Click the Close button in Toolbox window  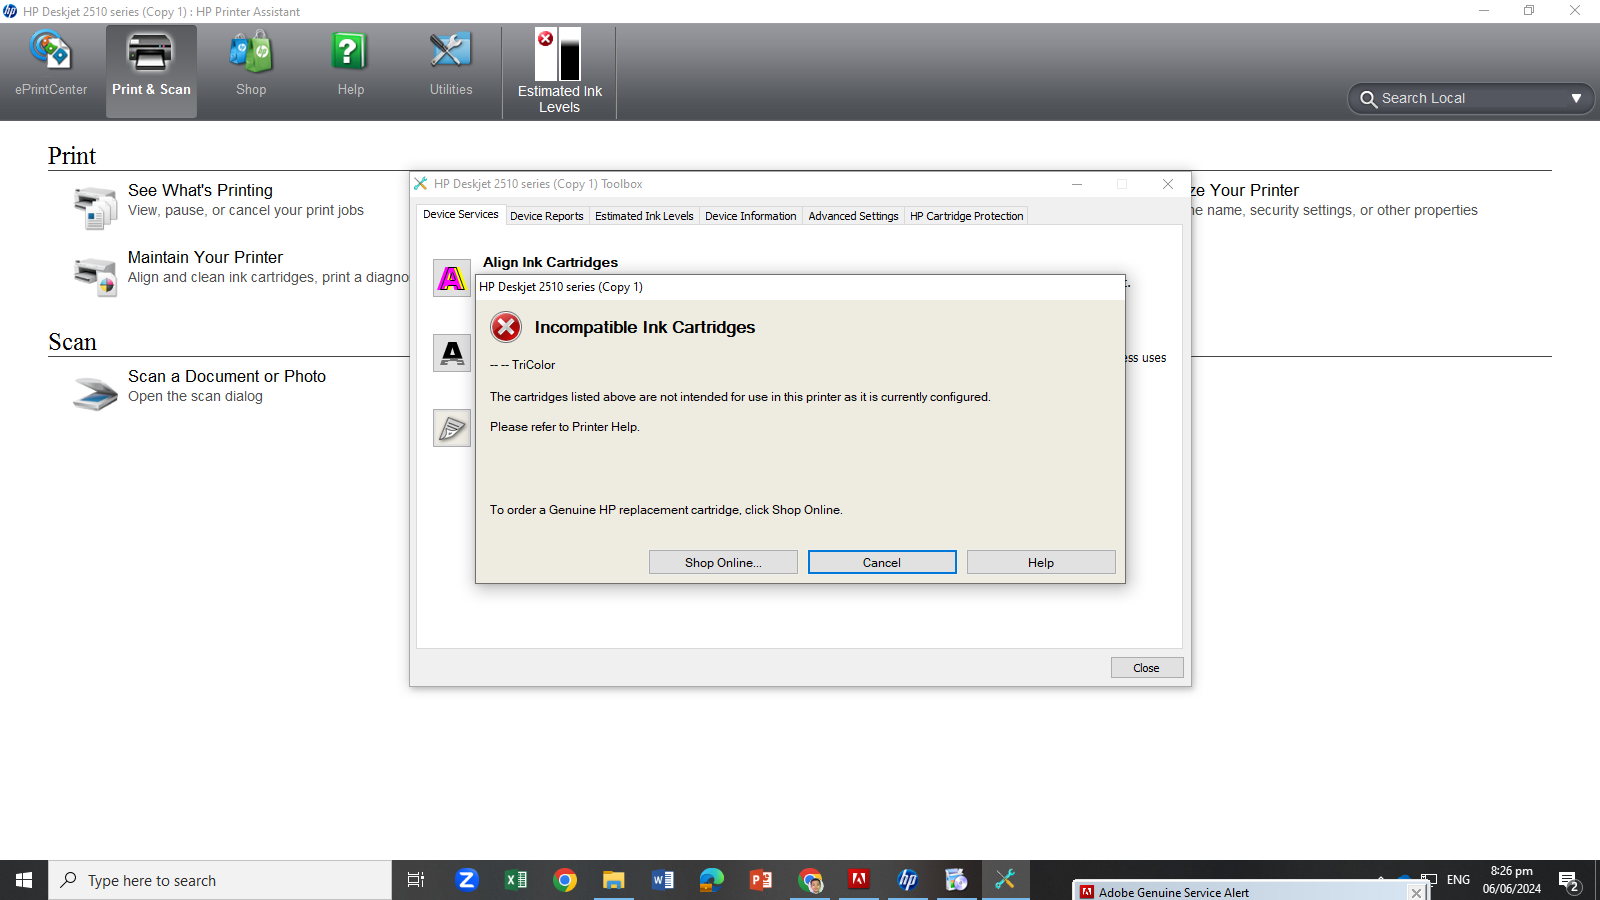tap(1147, 668)
